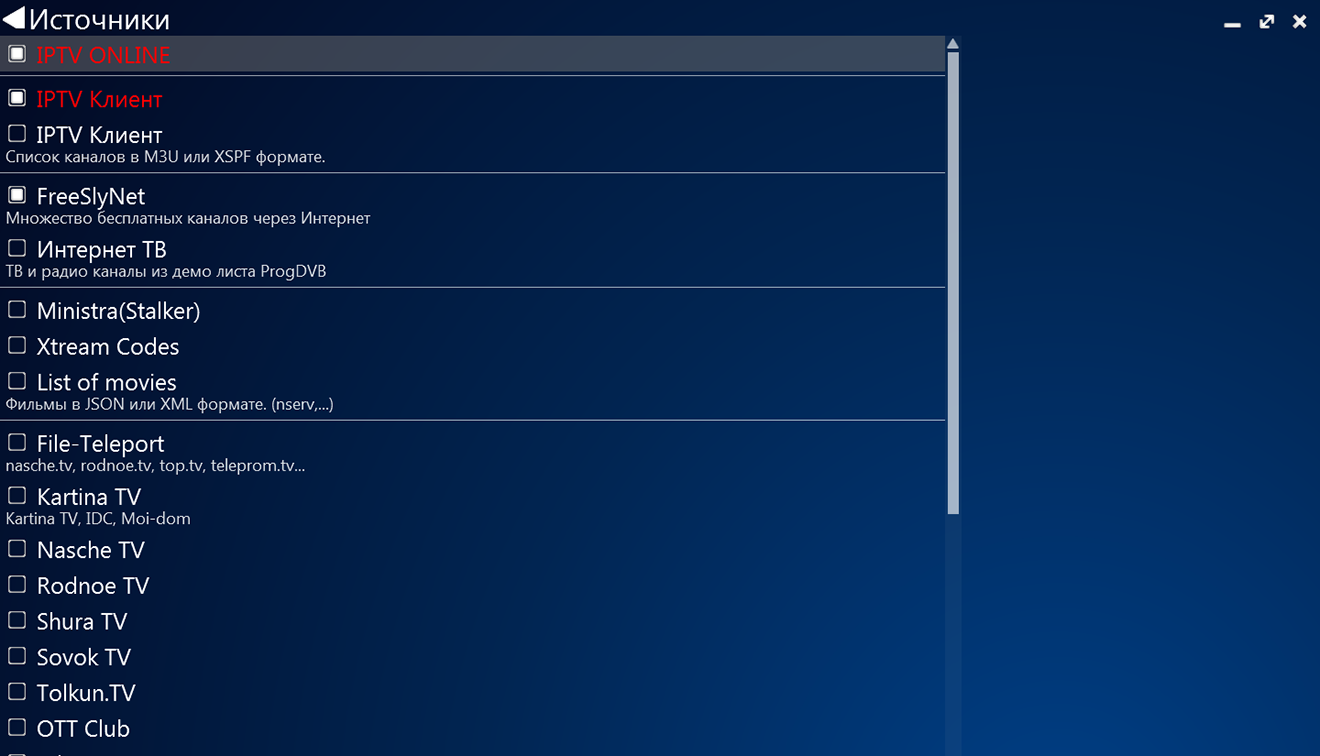
Task: Close the window with the X icon
Action: click(1300, 21)
